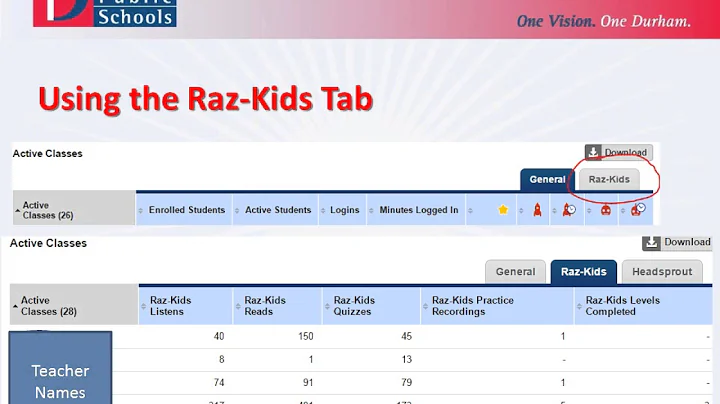Image resolution: width=720 pixels, height=404 pixels.
Task: Click the lower 'Active Classes' section title
Action: tap(48, 243)
